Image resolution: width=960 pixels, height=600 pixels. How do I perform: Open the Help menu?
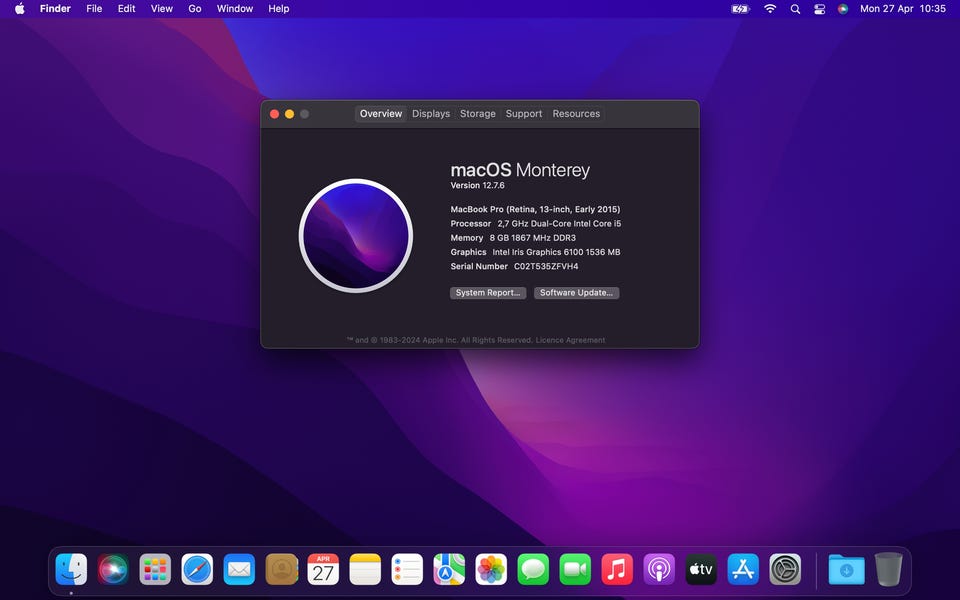(279, 9)
